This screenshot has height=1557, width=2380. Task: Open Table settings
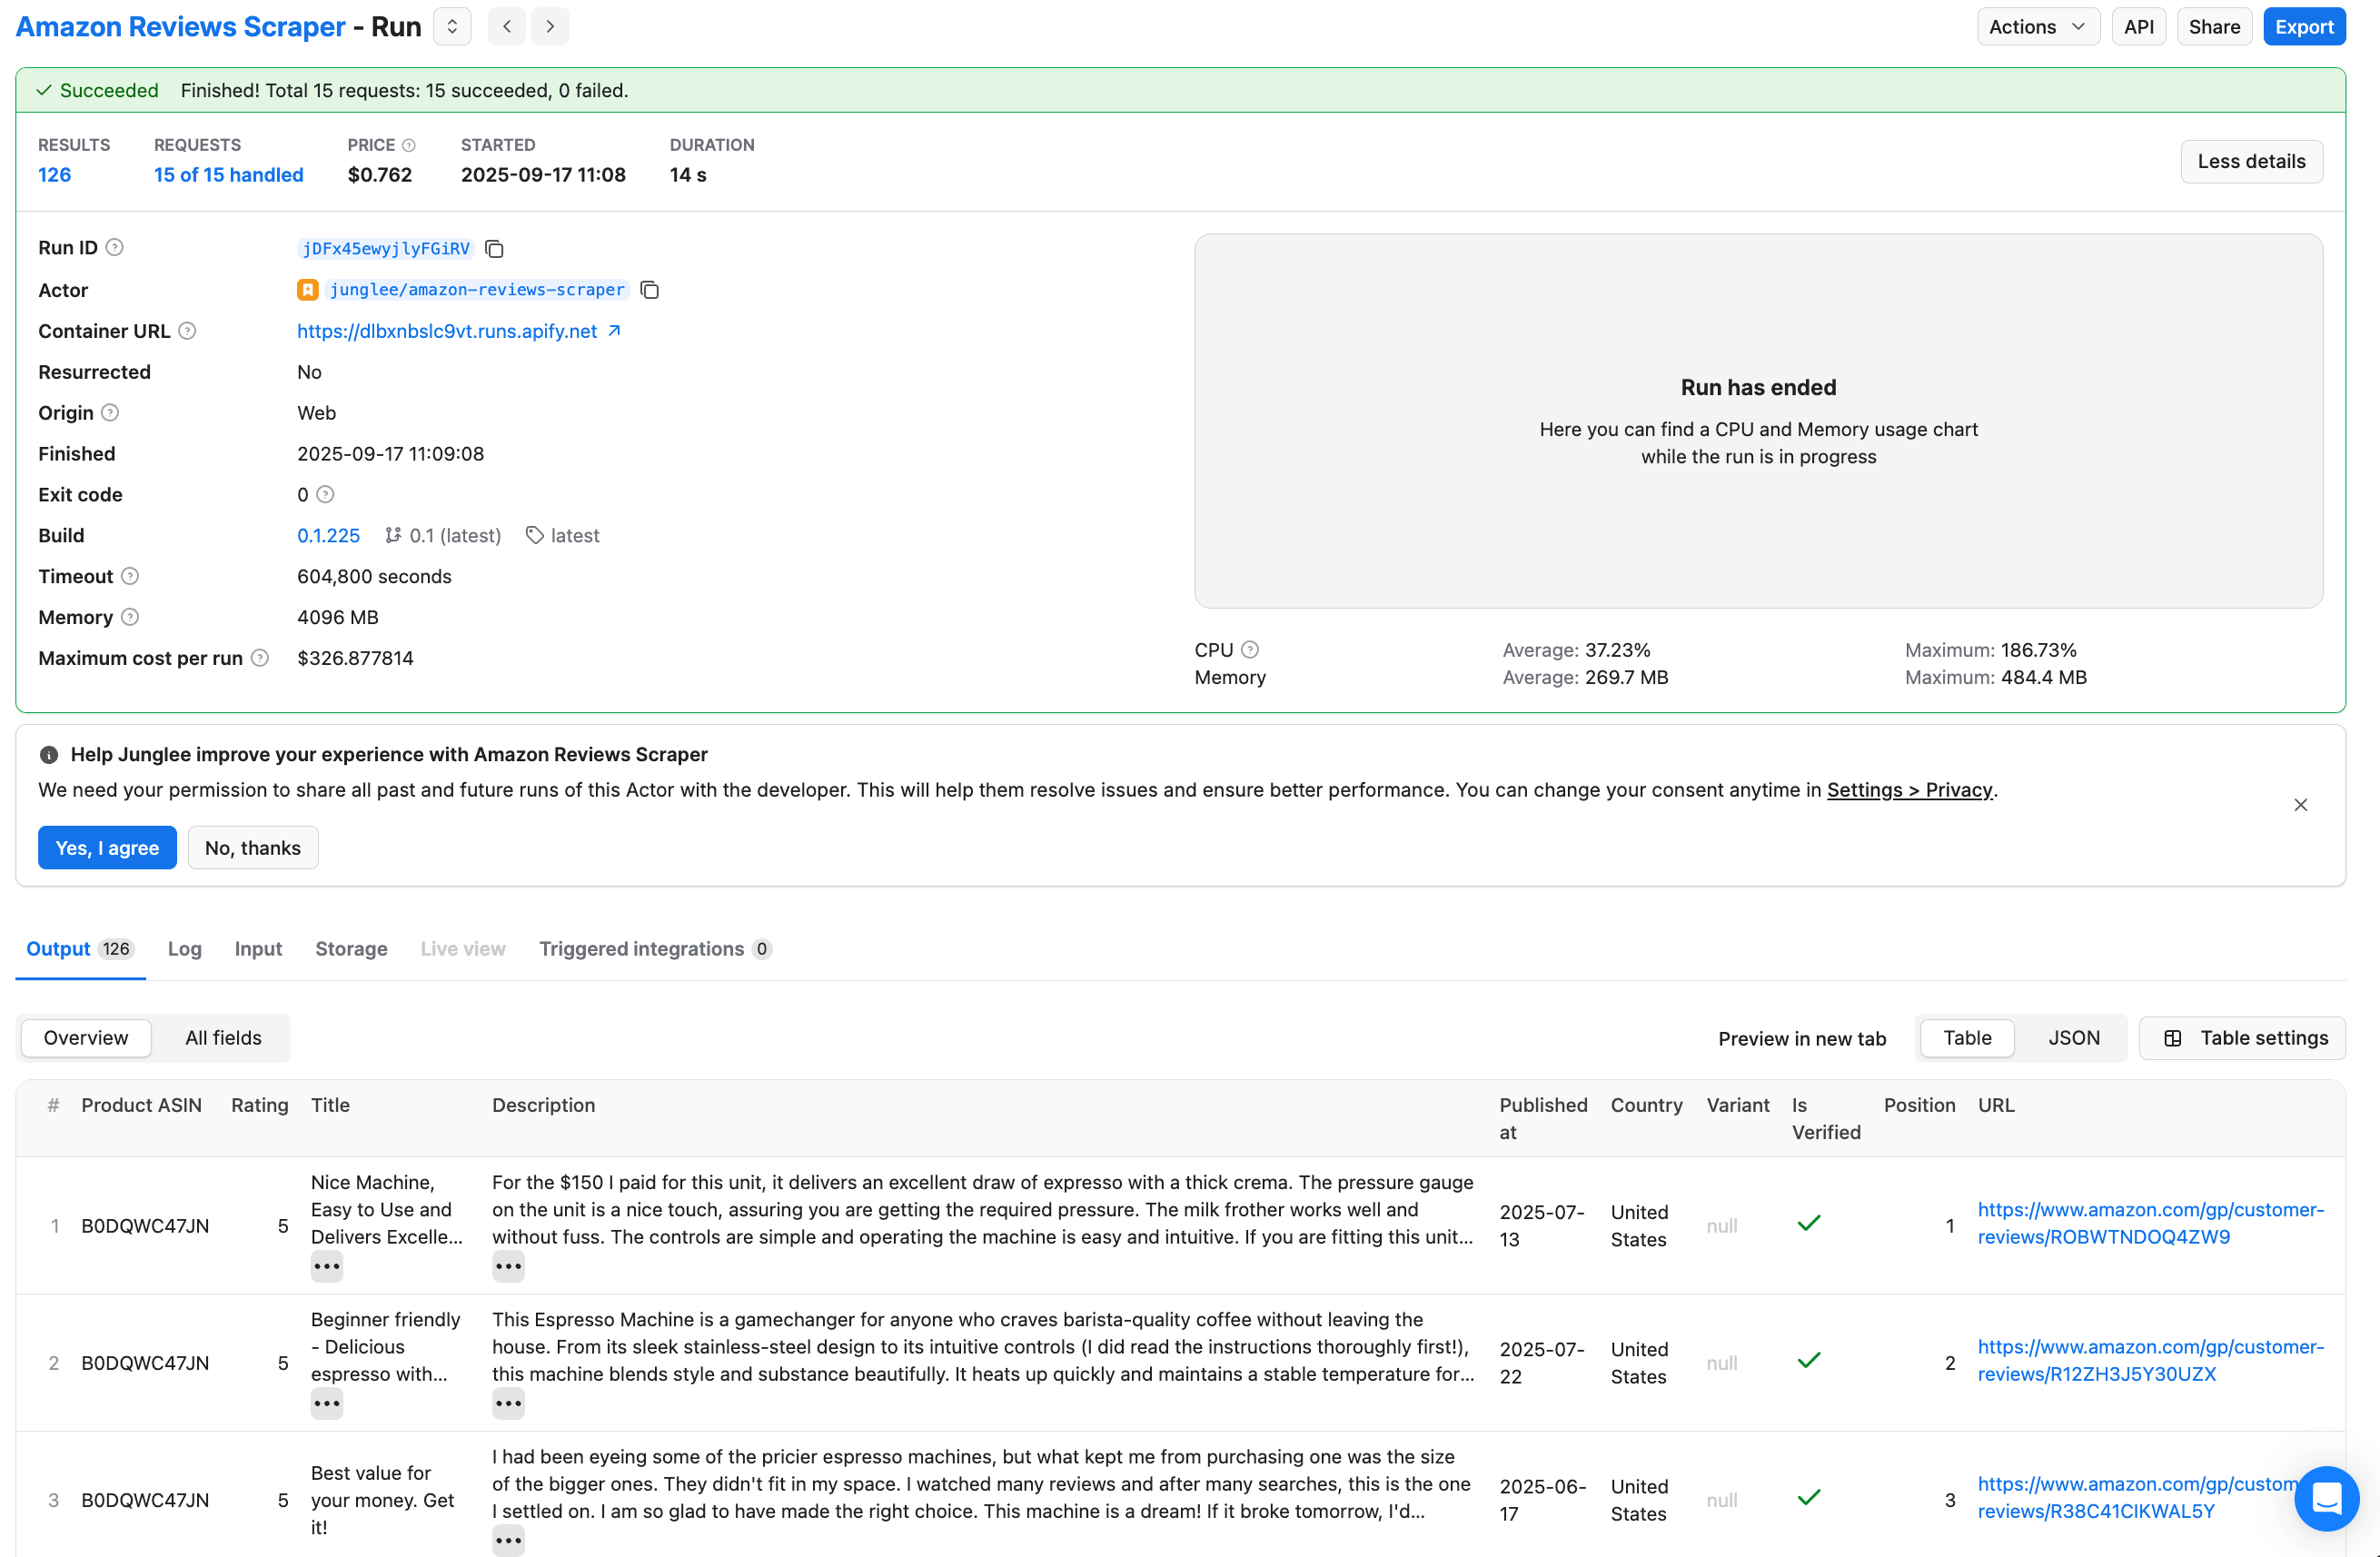point(2243,1038)
